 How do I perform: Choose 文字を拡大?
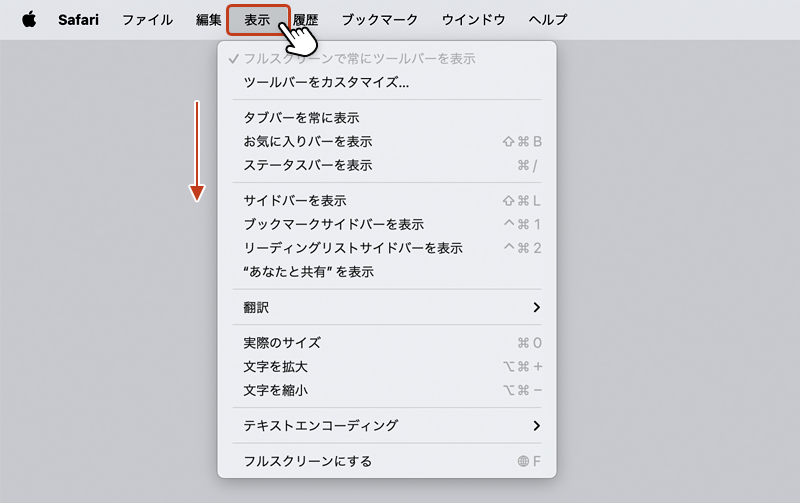point(387,366)
